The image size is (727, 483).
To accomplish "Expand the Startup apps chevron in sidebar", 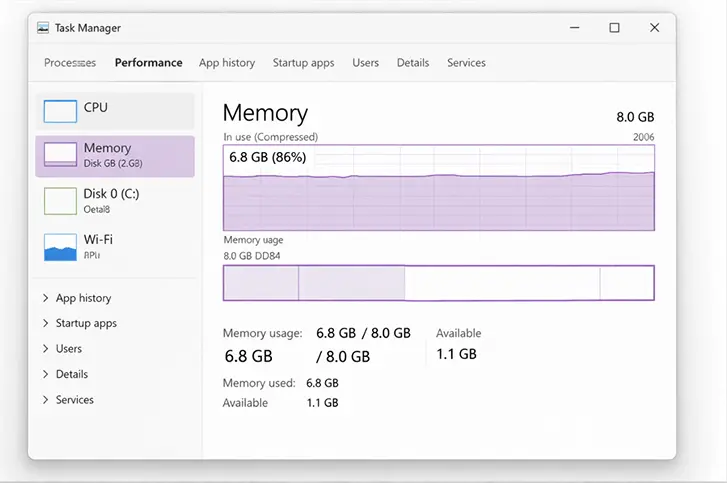I will coord(45,323).
